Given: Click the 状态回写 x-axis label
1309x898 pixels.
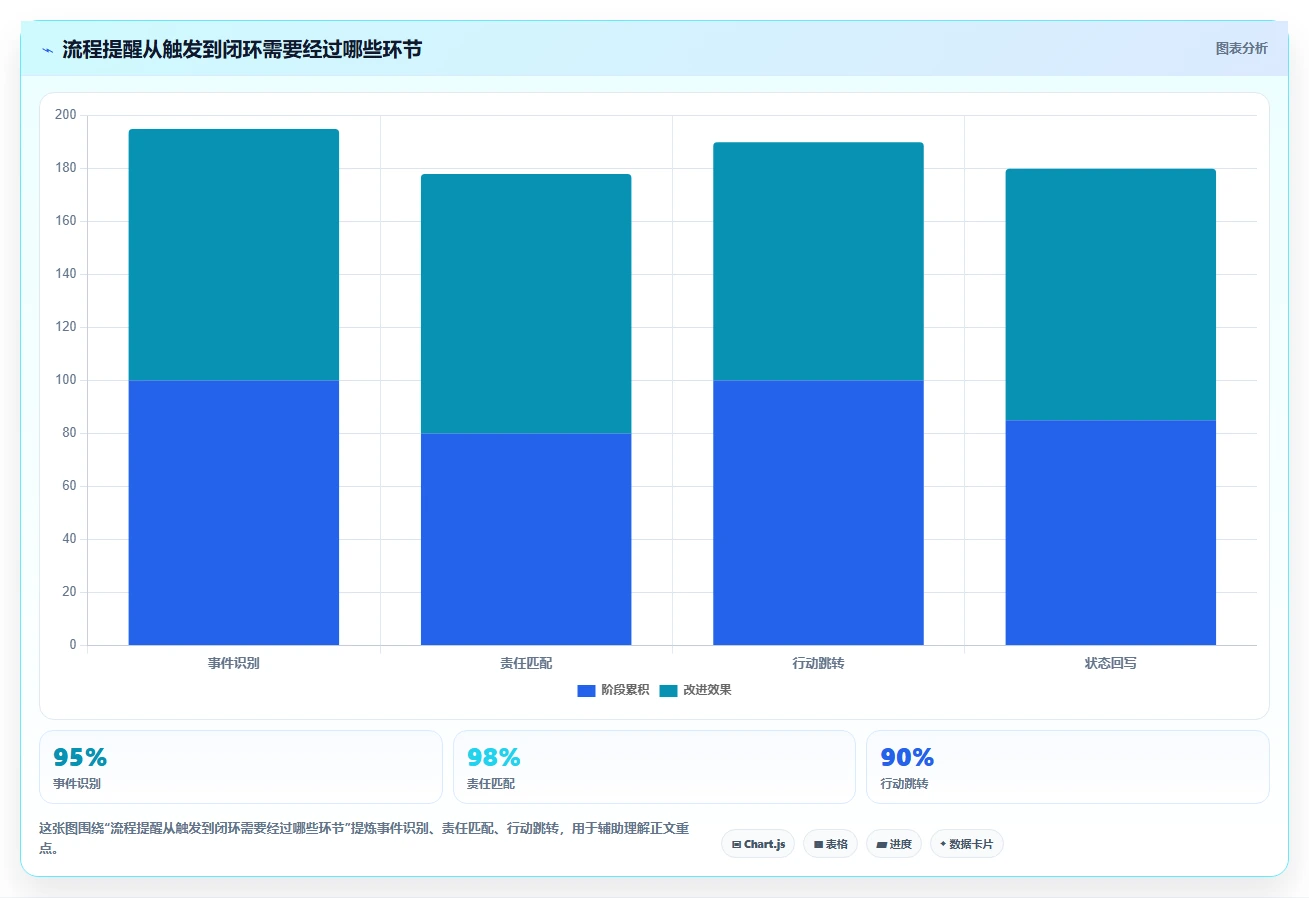Looking at the screenshot, I should coord(1111,663).
